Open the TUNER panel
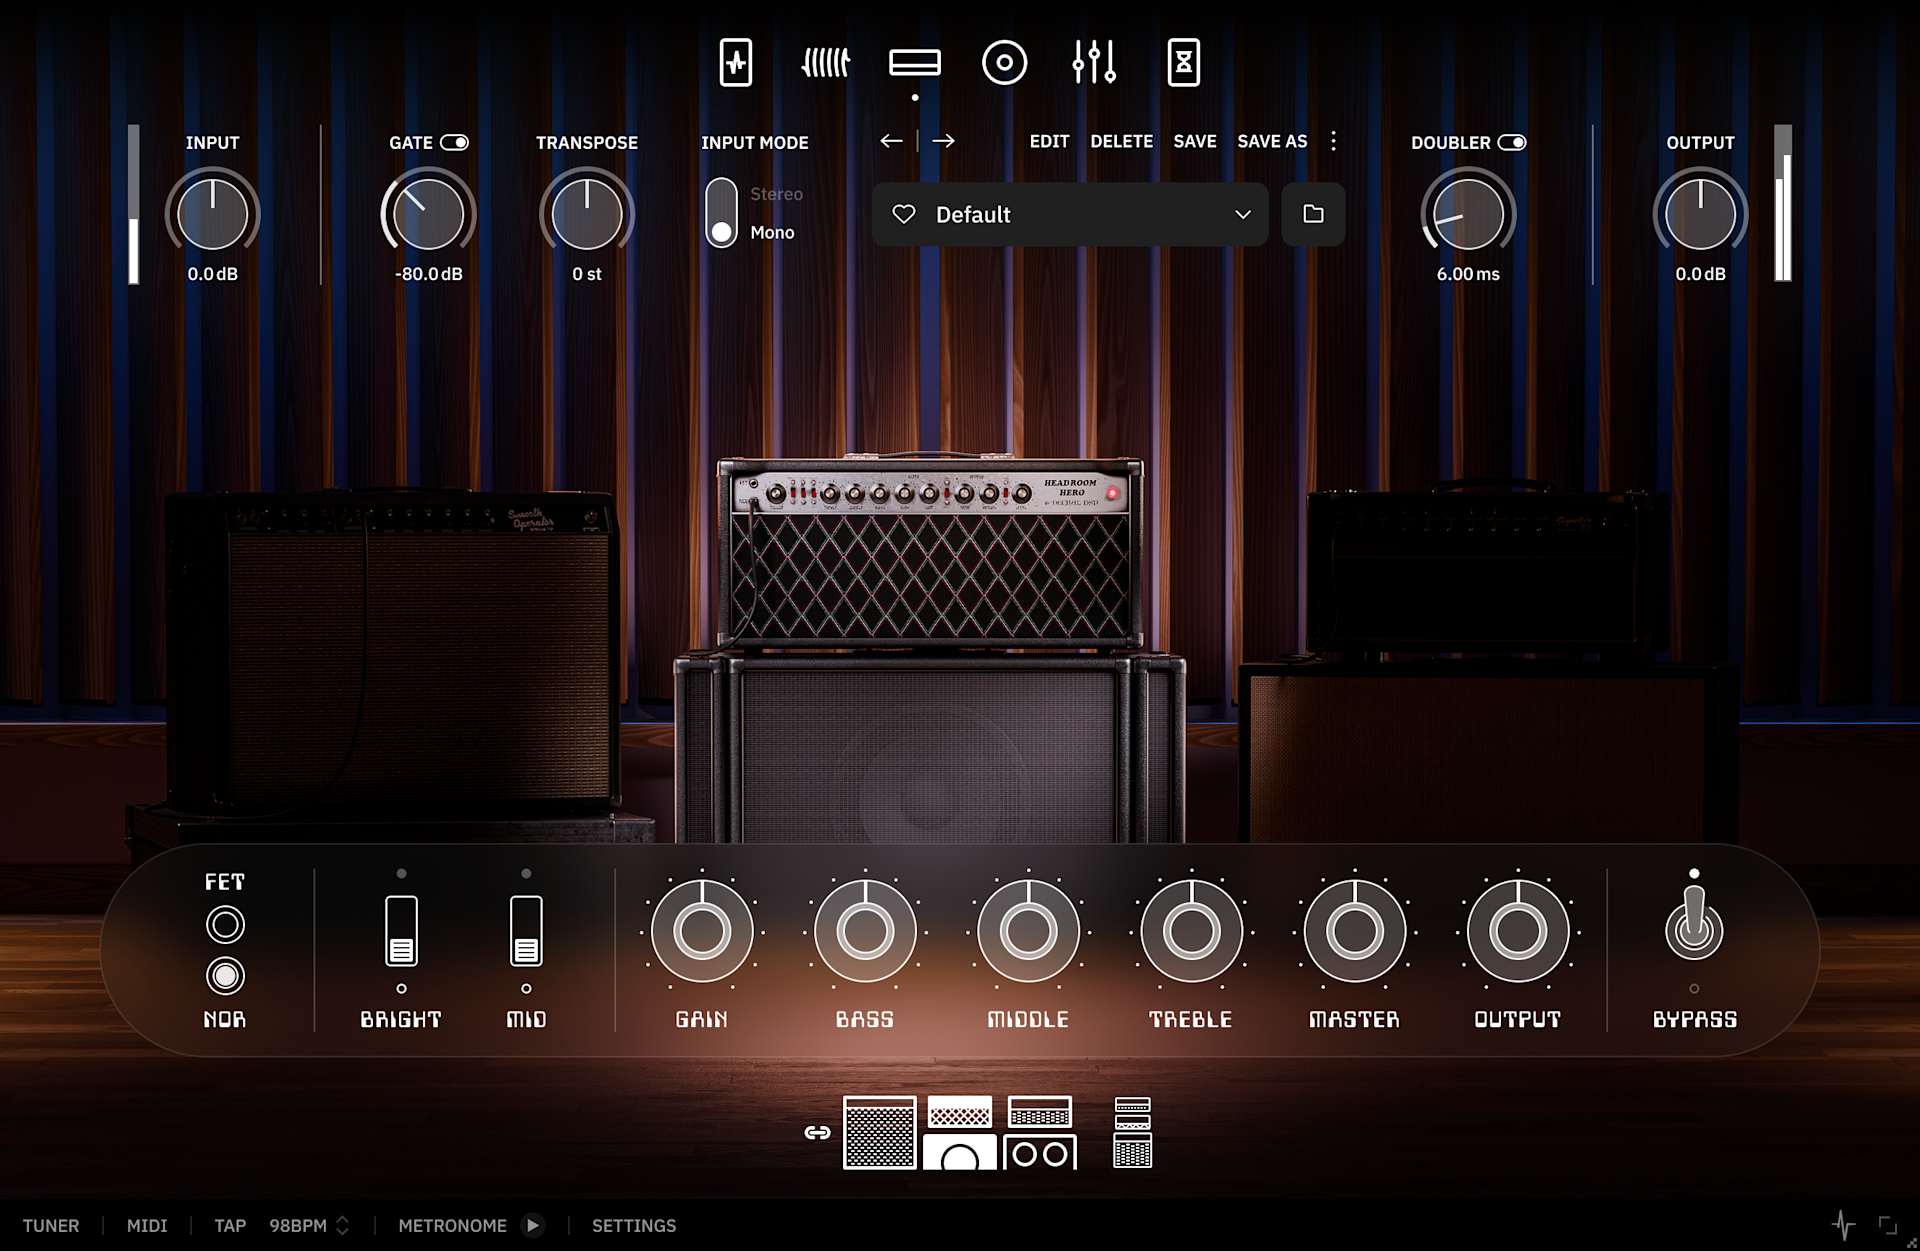Image resolution: width=1920 pixels, height=1251 pixels. (x=51, y=1225)
